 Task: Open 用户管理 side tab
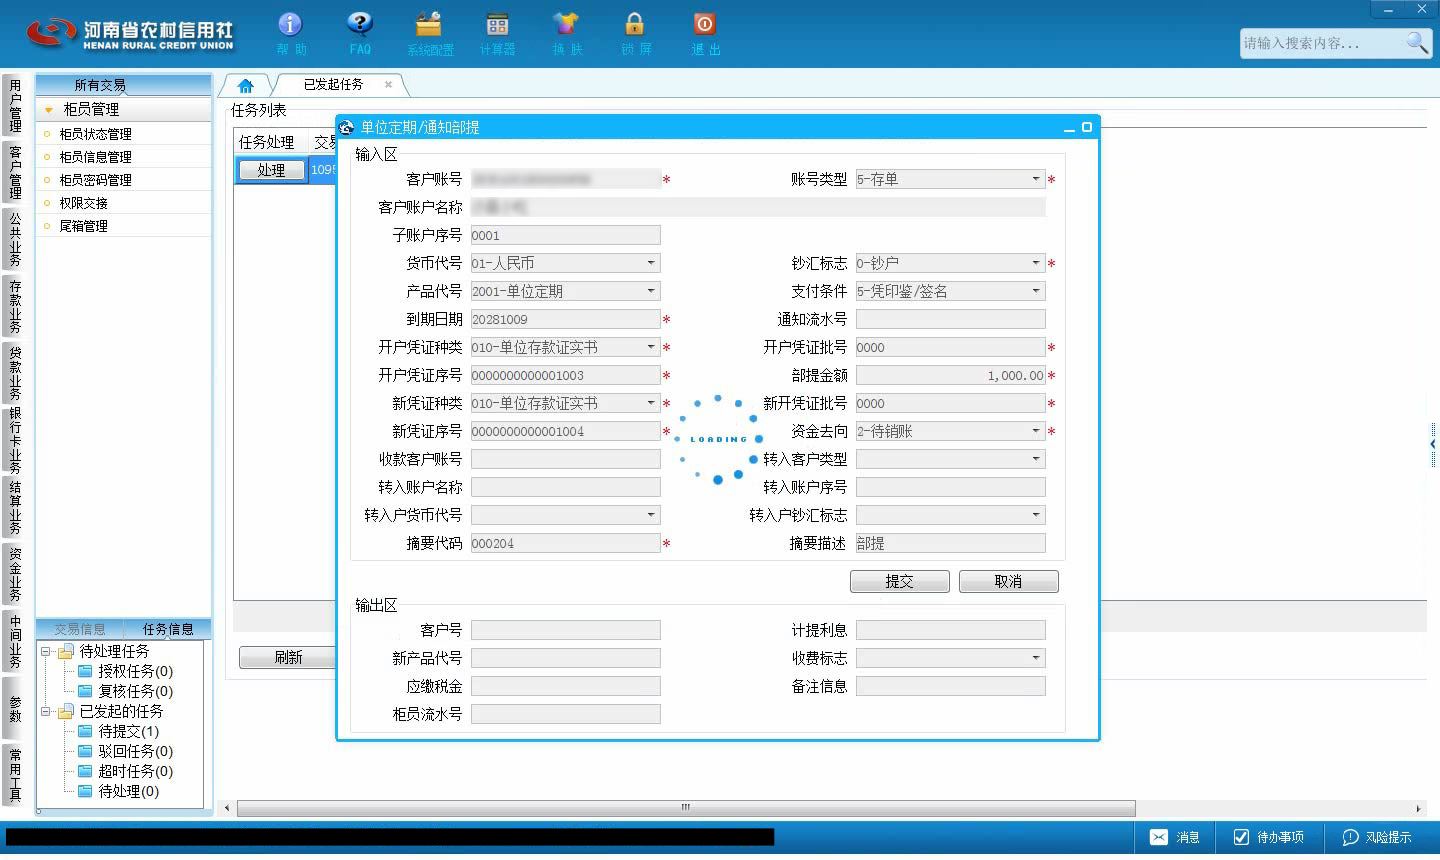(x=15, y=105)
